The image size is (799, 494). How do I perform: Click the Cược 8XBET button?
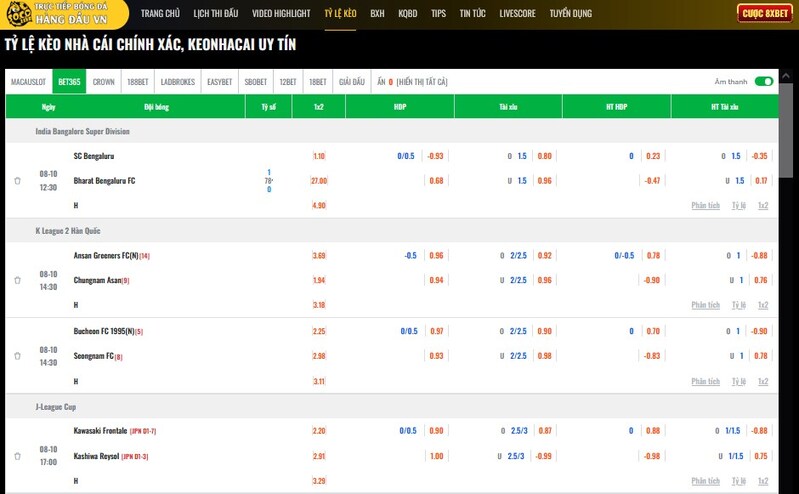(765, 14)
